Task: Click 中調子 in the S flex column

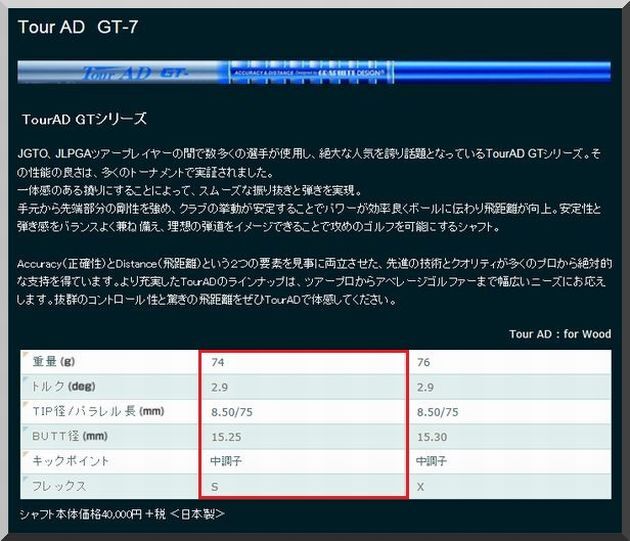Action: tap(226, 461)
